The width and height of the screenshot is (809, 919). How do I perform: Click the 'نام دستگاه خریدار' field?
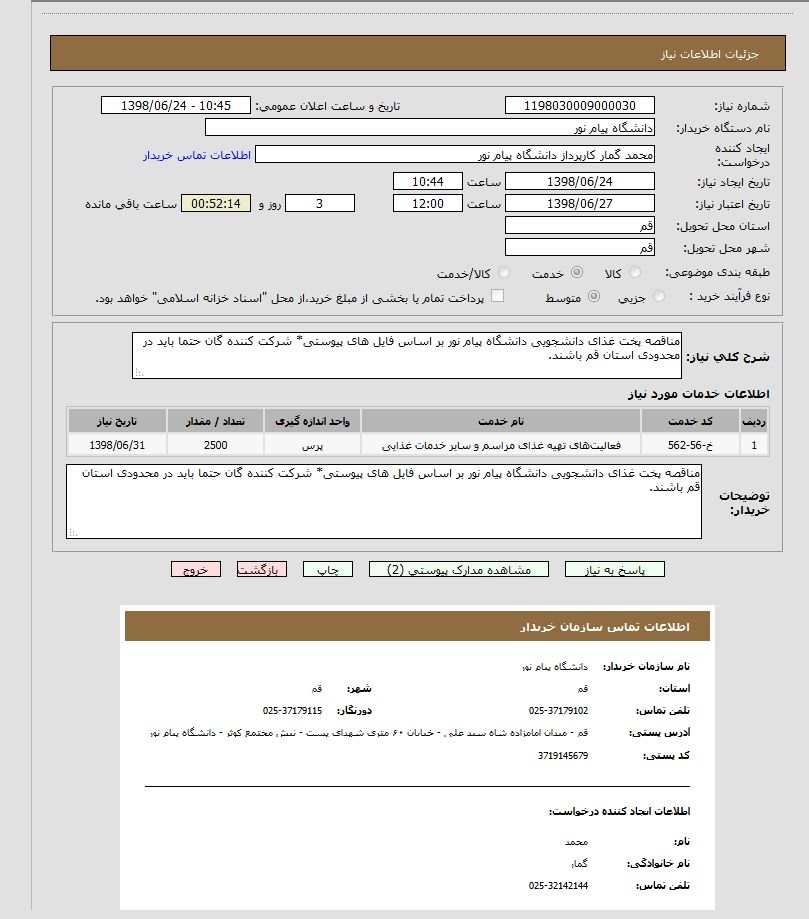point(430,128)
